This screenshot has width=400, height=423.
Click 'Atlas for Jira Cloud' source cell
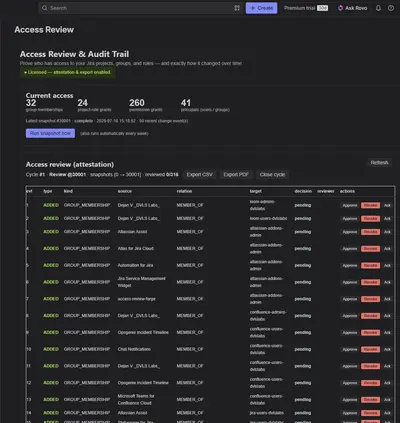[x=135, y=249]
